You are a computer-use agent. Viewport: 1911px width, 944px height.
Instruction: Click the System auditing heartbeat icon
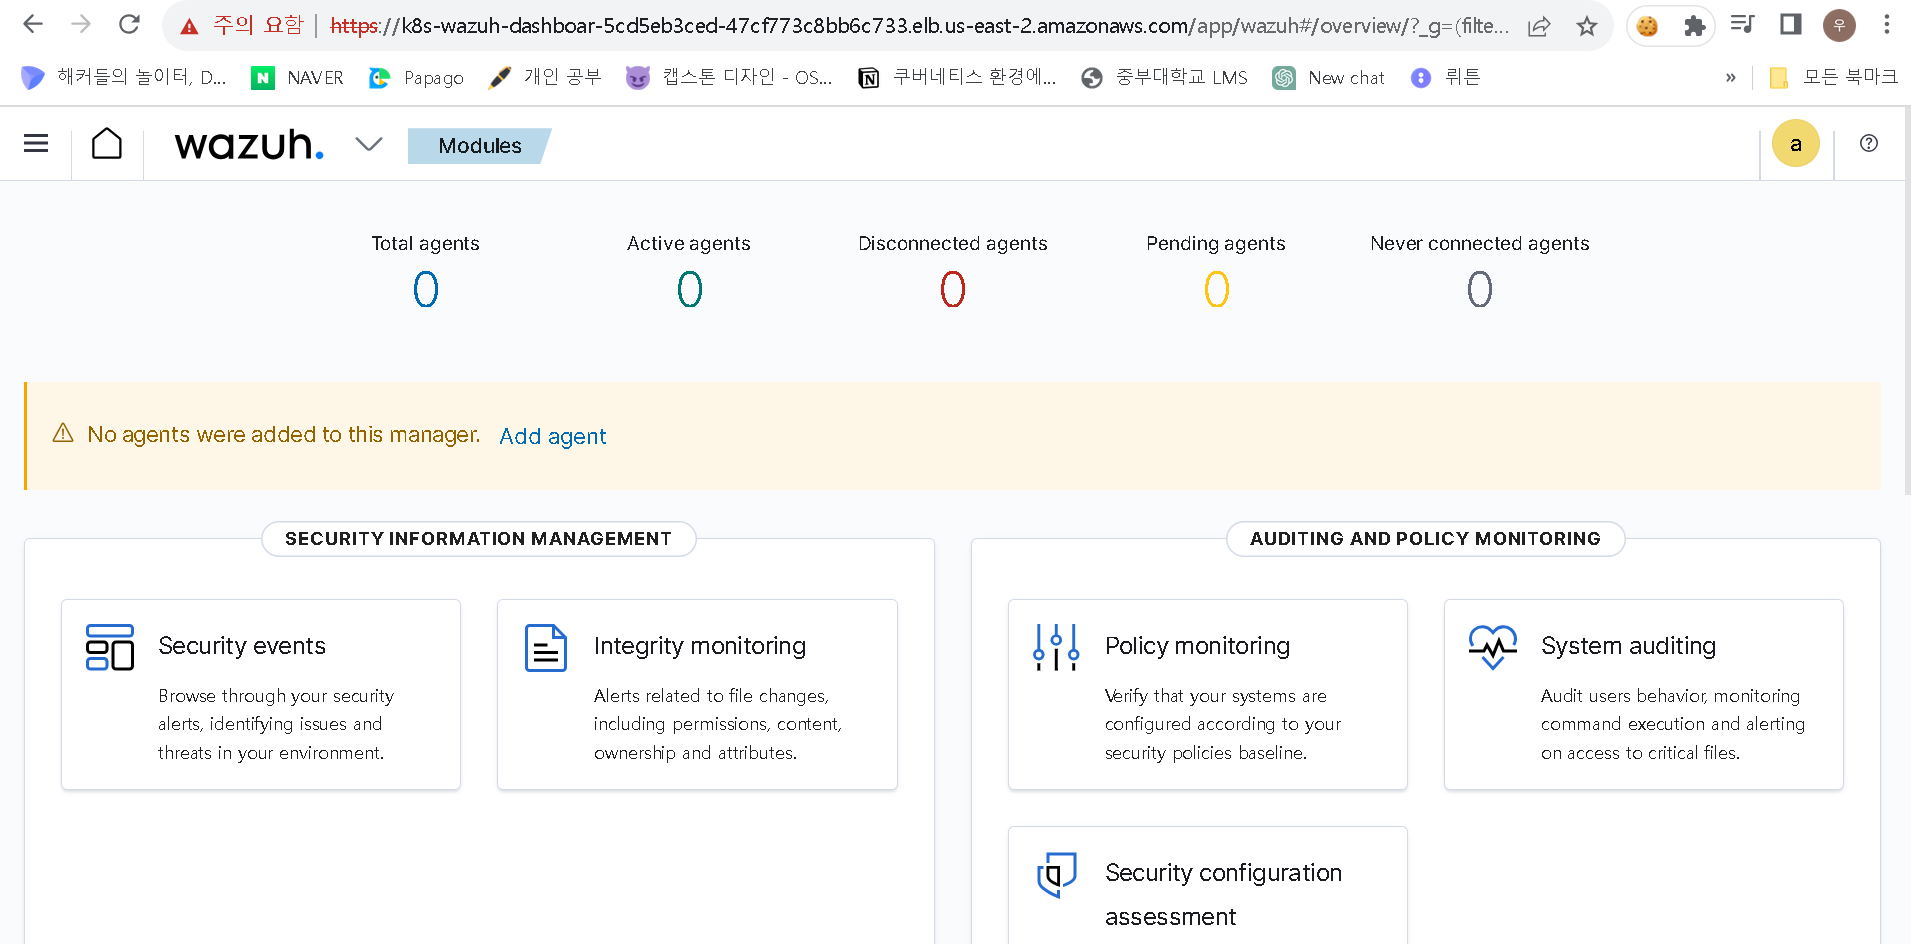pyautogui.click(x=1492, y=647)
